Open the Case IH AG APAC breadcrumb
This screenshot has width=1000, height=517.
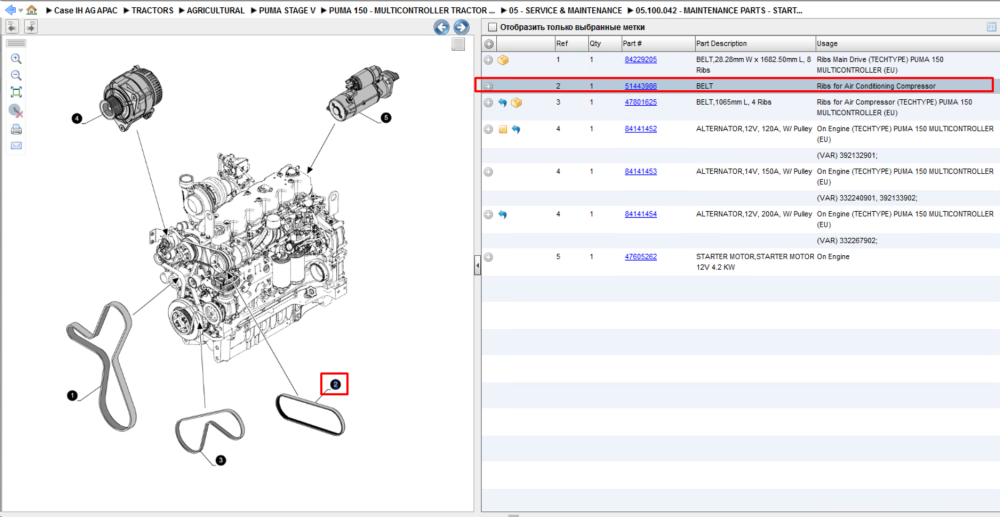coord(86,11)
